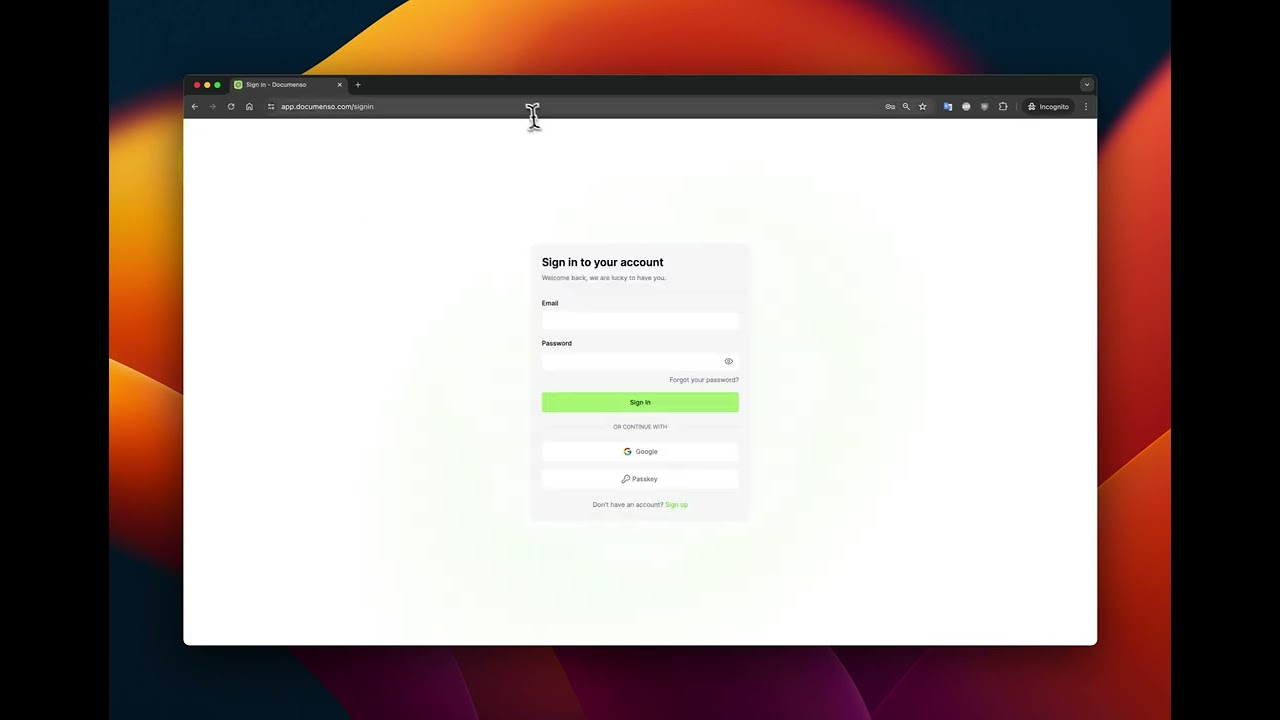Viewport: 1280px width, 720px height.
Task: Open the password manager key icon
Action: [x=890, y=107]
